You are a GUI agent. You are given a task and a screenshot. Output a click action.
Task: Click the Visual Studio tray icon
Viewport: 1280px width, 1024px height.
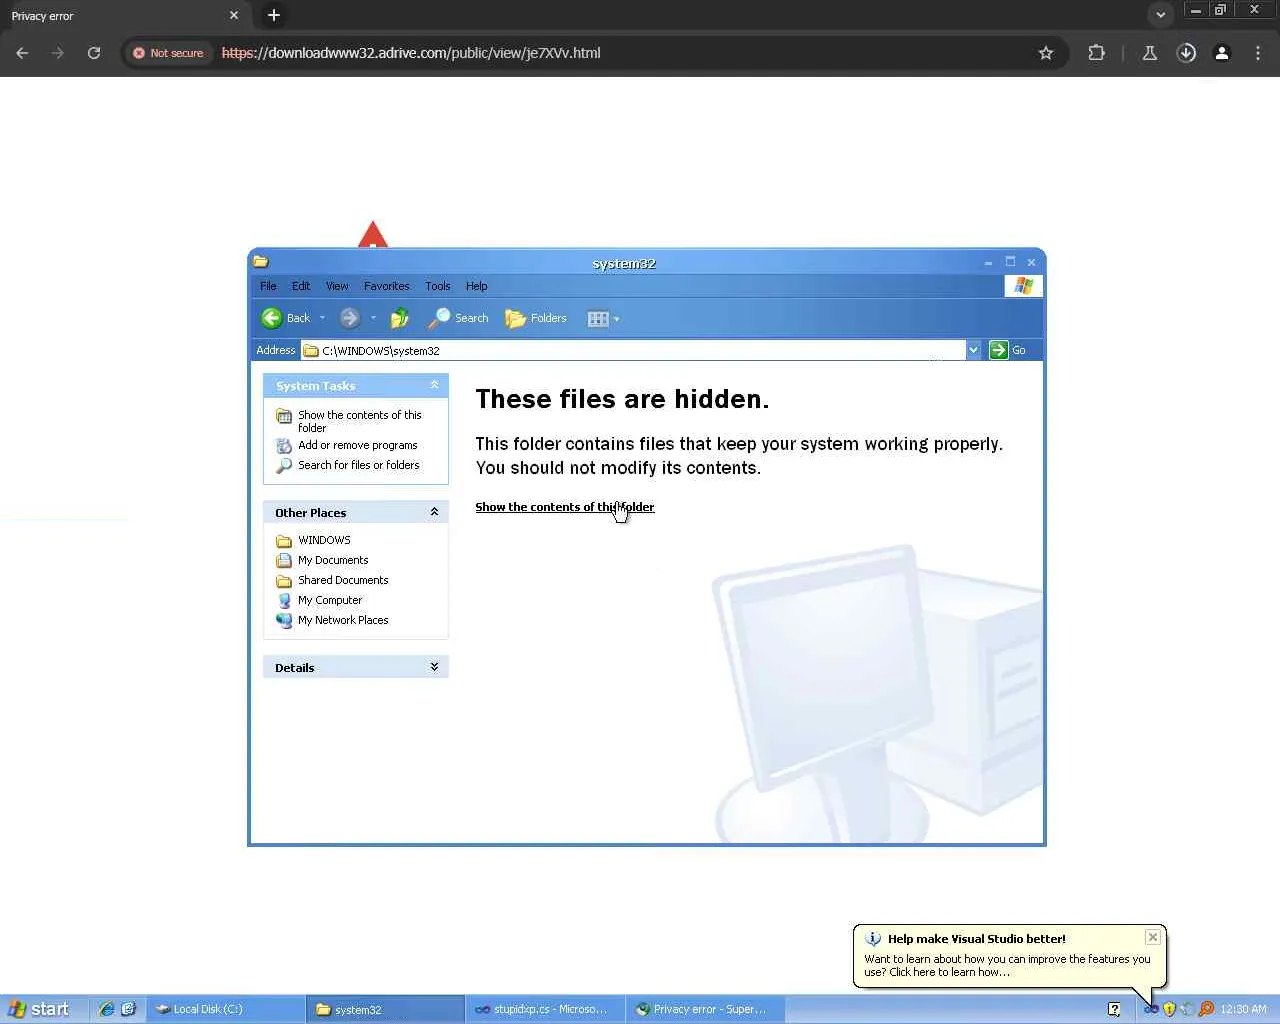pos(1151,1009)
